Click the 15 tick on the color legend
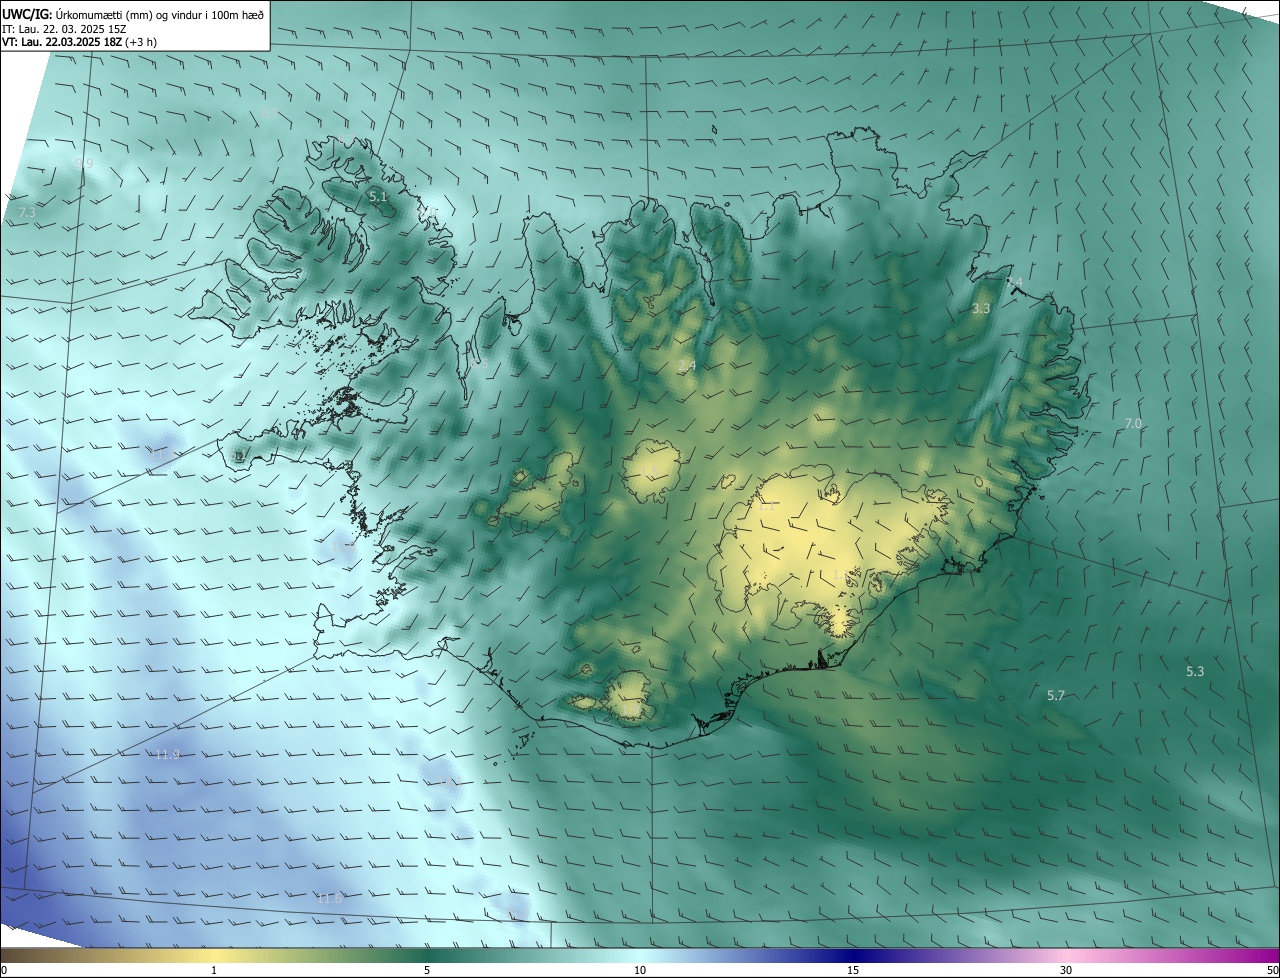Screen dimensions: 1280x978 tap(853, 970)
